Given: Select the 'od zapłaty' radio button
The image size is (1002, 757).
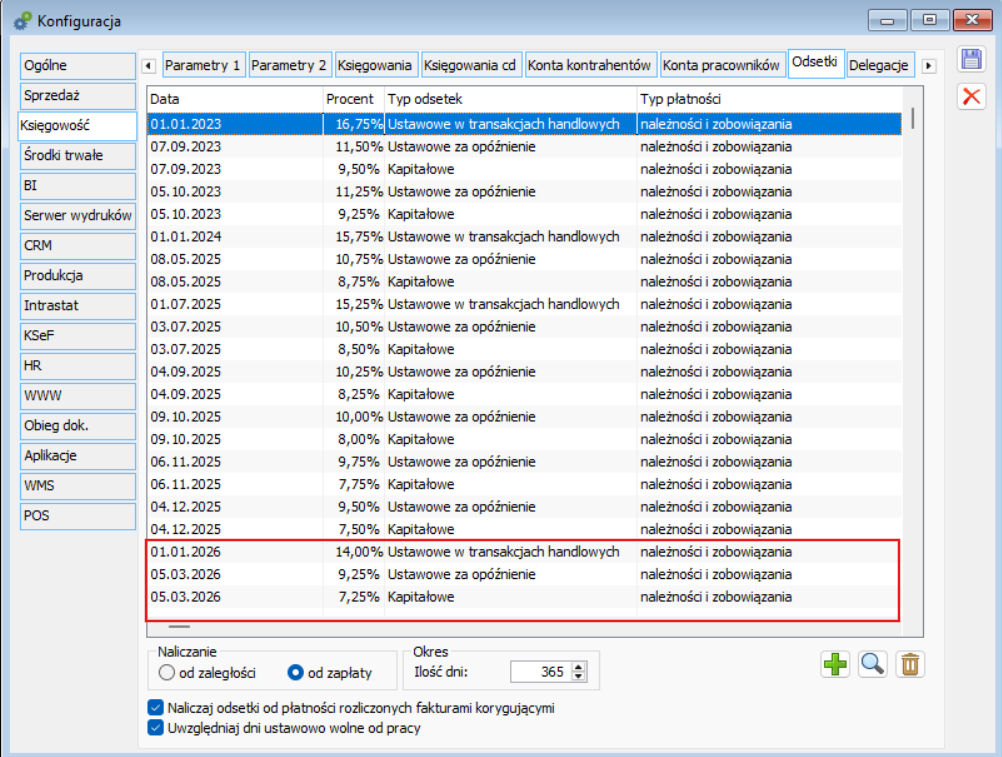Looking at the screenshot, I should 295,673.
